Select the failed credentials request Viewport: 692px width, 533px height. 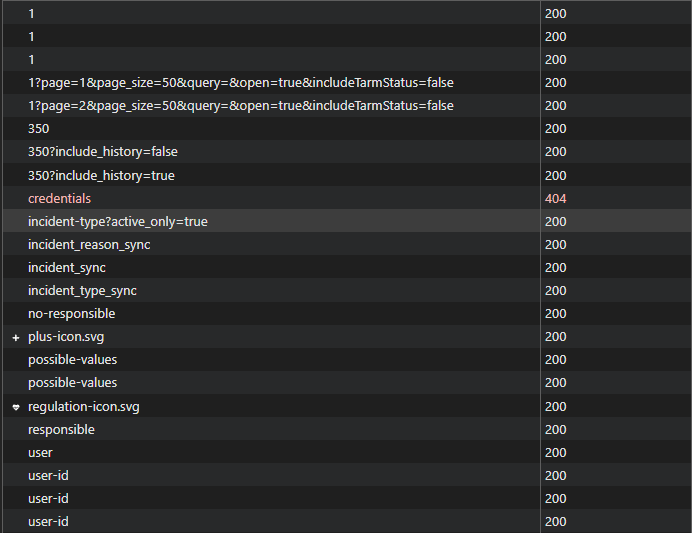(59, 199)
